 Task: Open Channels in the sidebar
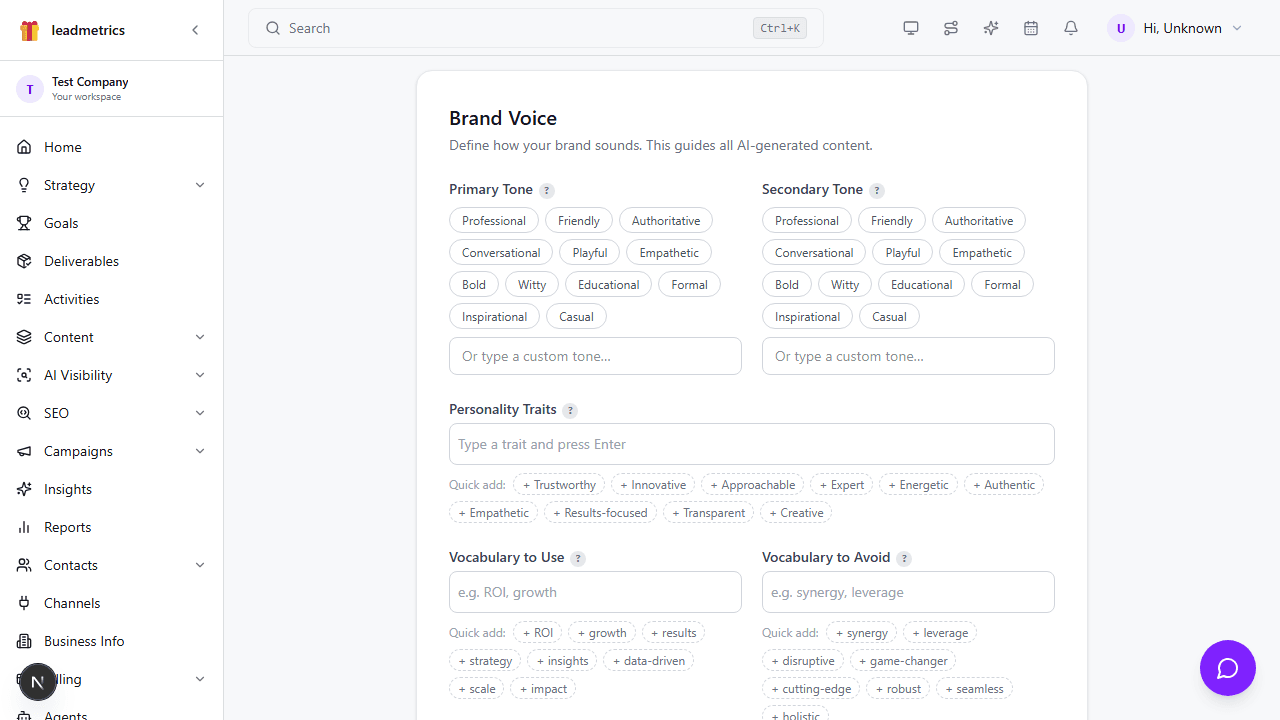[x=112, y=603]
